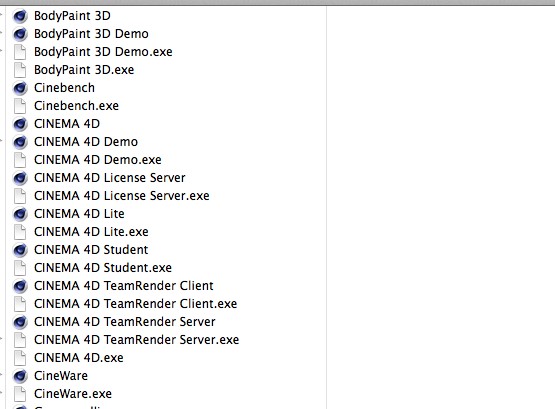Screen dimensions: 555x409
Task: Click the Cinebench.exe file icon
Action: click(x=20, y=106)
